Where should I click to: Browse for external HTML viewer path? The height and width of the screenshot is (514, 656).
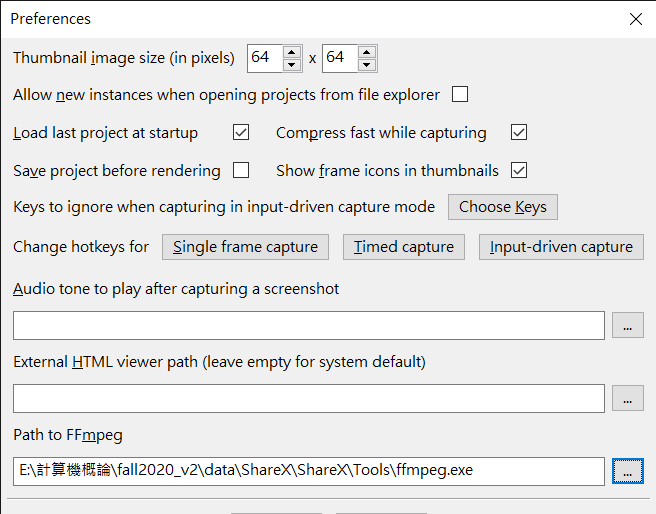coord(628,398)
